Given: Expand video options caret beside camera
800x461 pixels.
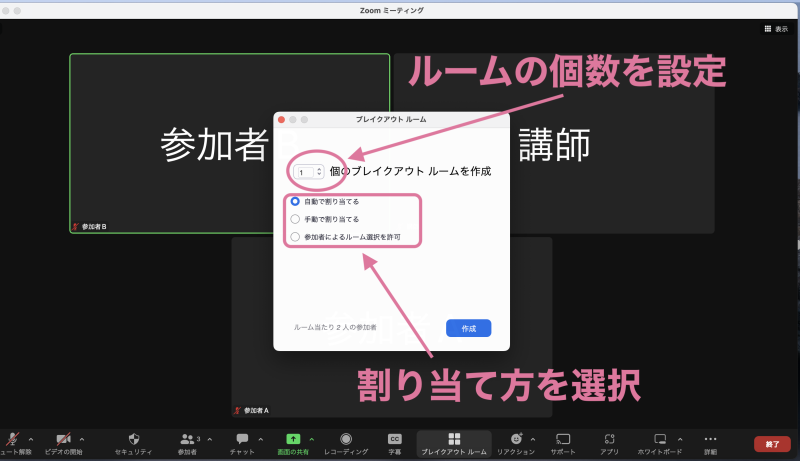Looking at the screenshot, I should pos(82,439).
